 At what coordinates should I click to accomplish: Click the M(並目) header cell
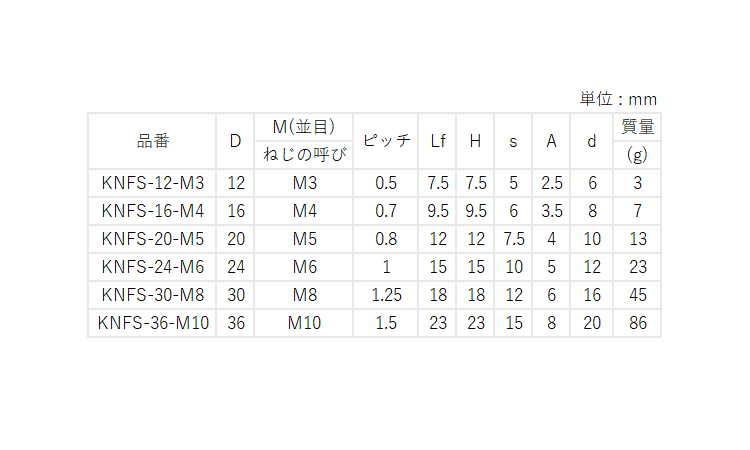pos(304,127)
